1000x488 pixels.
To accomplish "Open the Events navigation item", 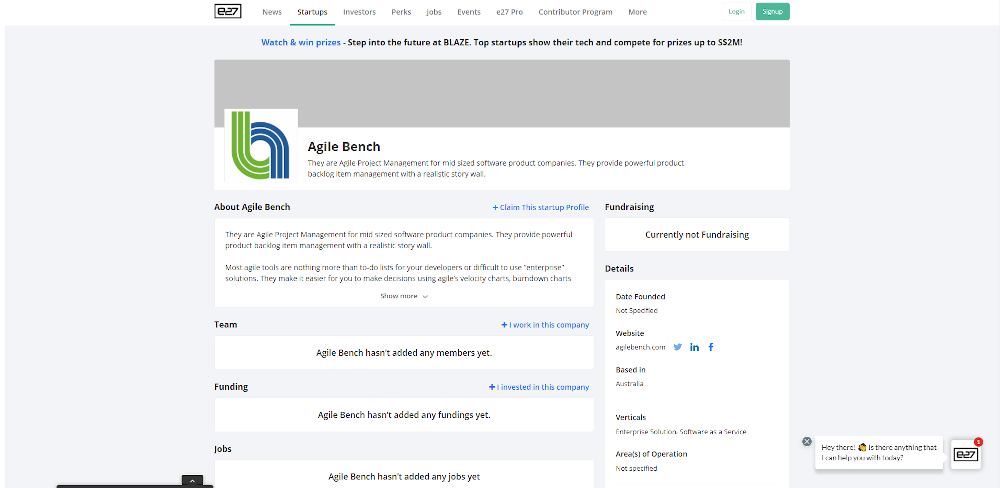I will (x=469, y=12).
